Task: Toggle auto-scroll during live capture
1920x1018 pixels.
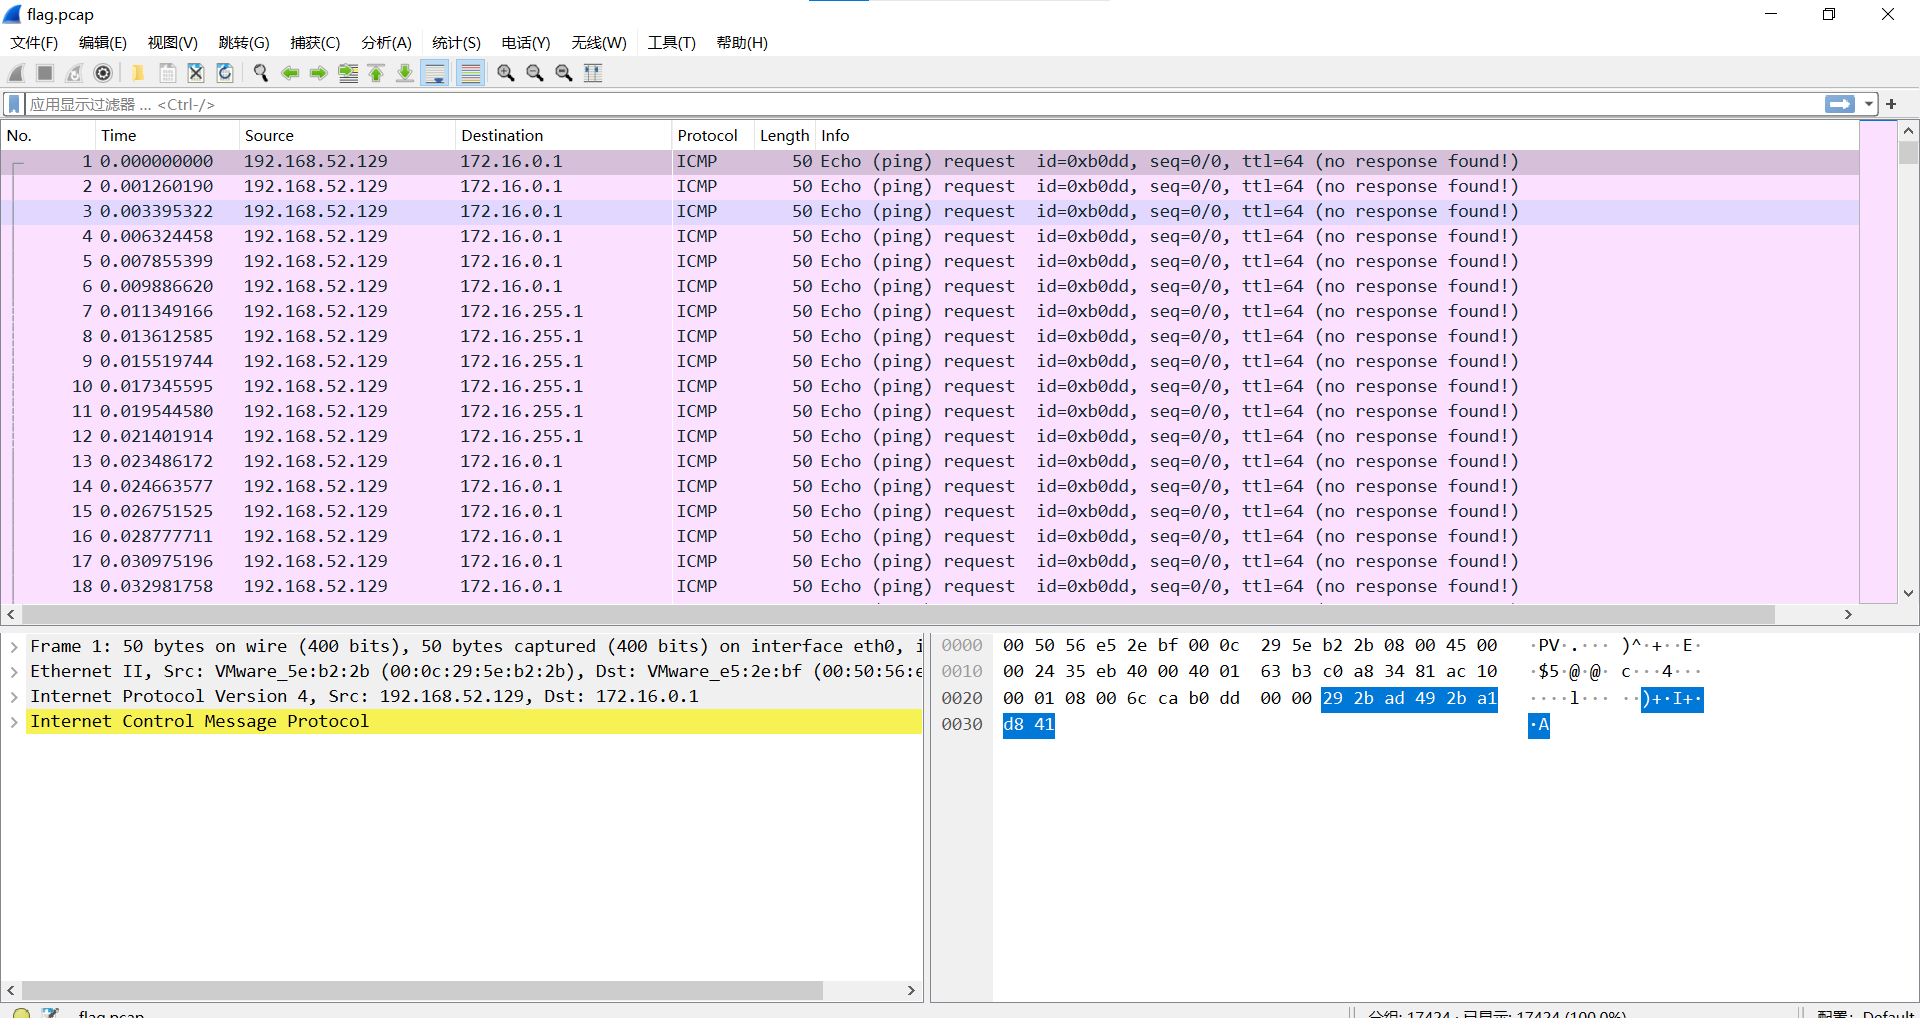Action: tap(435, 73)
